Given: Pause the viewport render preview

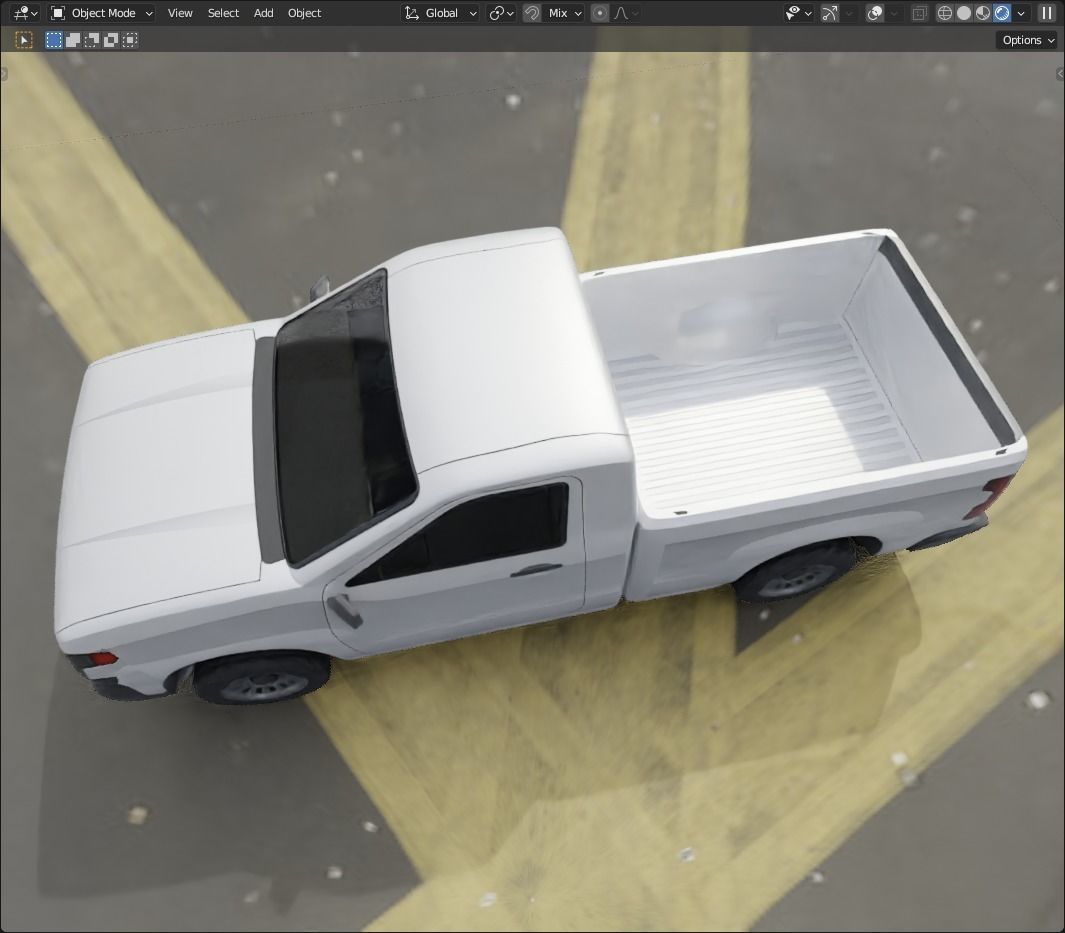Looking at the screenshot, I should 1047,13.
